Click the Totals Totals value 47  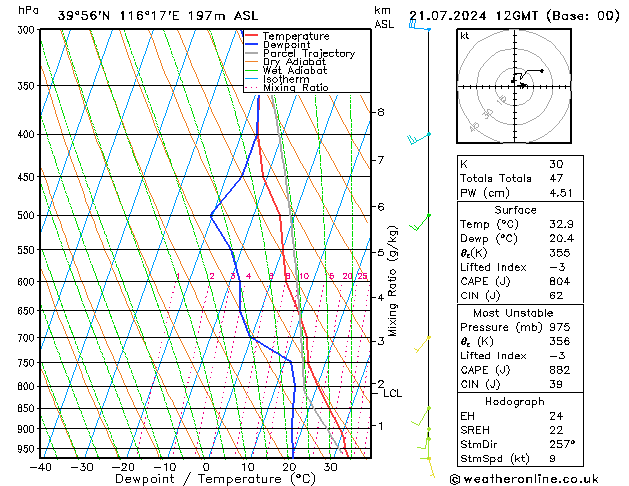click(556, 178)
